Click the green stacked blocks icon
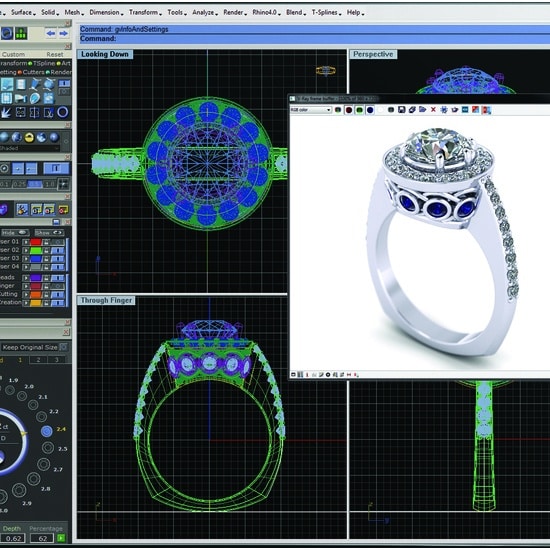550x550 pixels. pyautogui.click(x=21, y=33)
